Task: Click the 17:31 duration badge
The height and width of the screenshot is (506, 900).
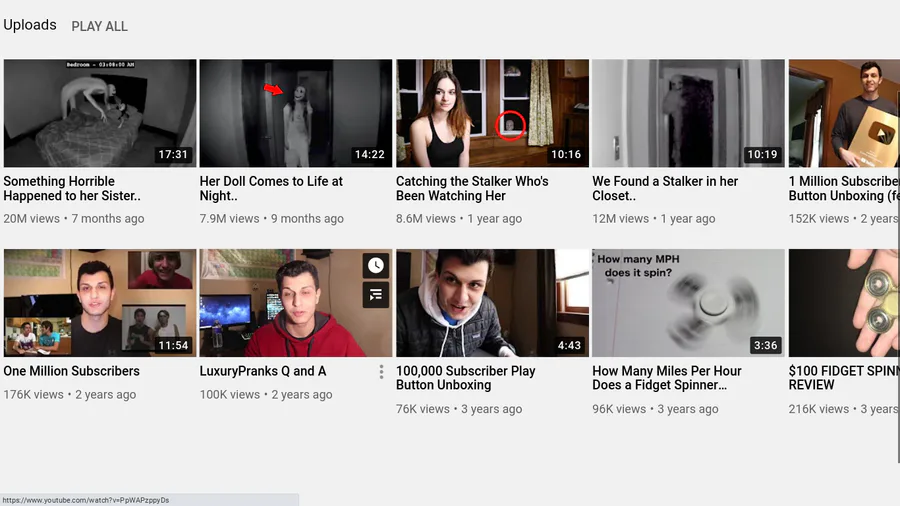Action: pos(173,154)
